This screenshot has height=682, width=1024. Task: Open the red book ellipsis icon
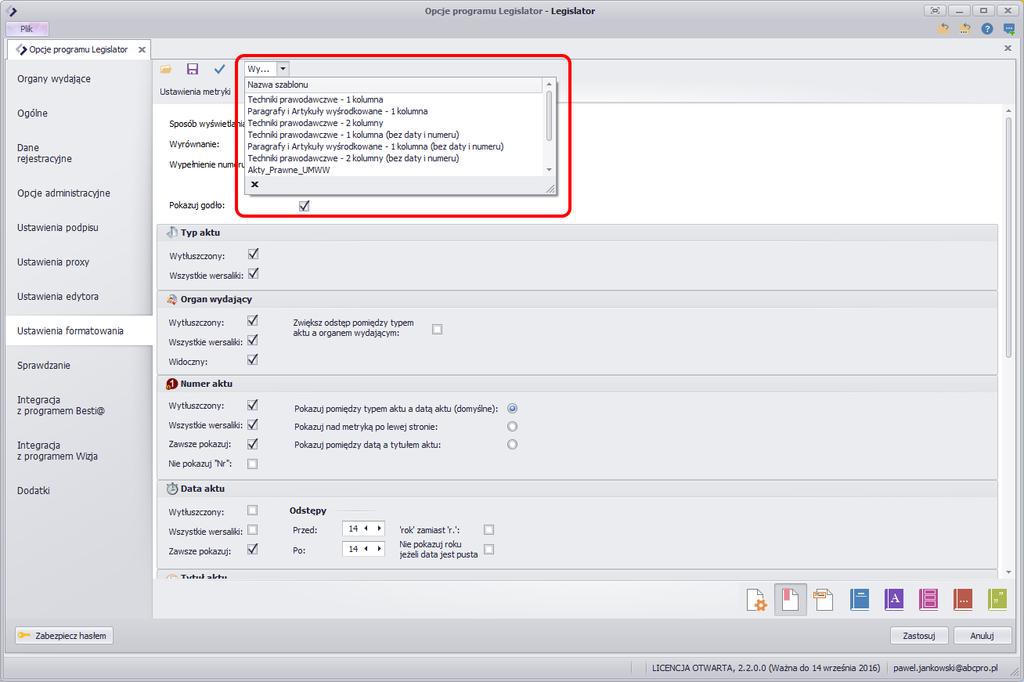[x=963, y=600]
